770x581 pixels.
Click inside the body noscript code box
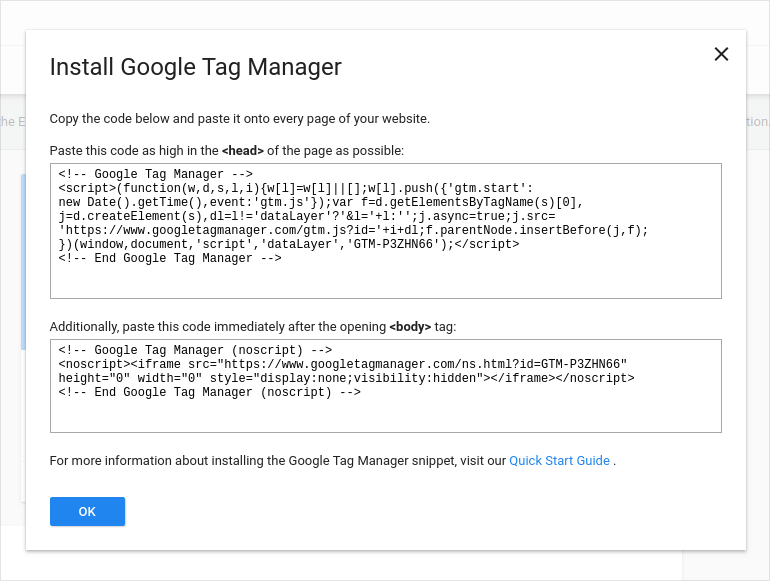[x=385, y=414]
